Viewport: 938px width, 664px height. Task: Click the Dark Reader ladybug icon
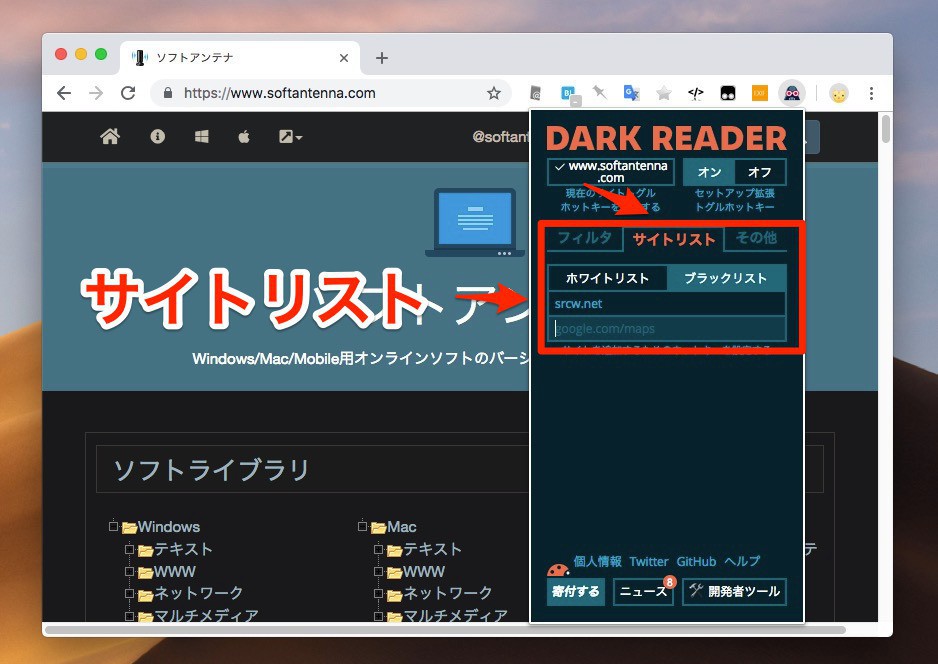(x=558, y=569)
